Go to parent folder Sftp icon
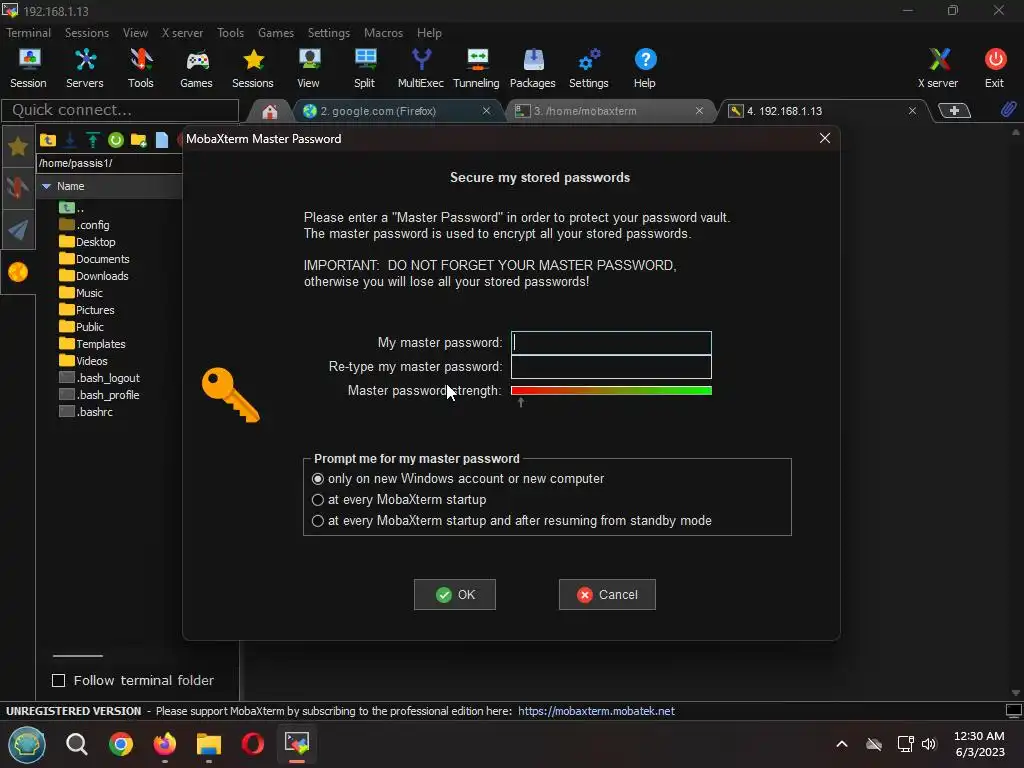1024x768 pixels. click(48, 140)
